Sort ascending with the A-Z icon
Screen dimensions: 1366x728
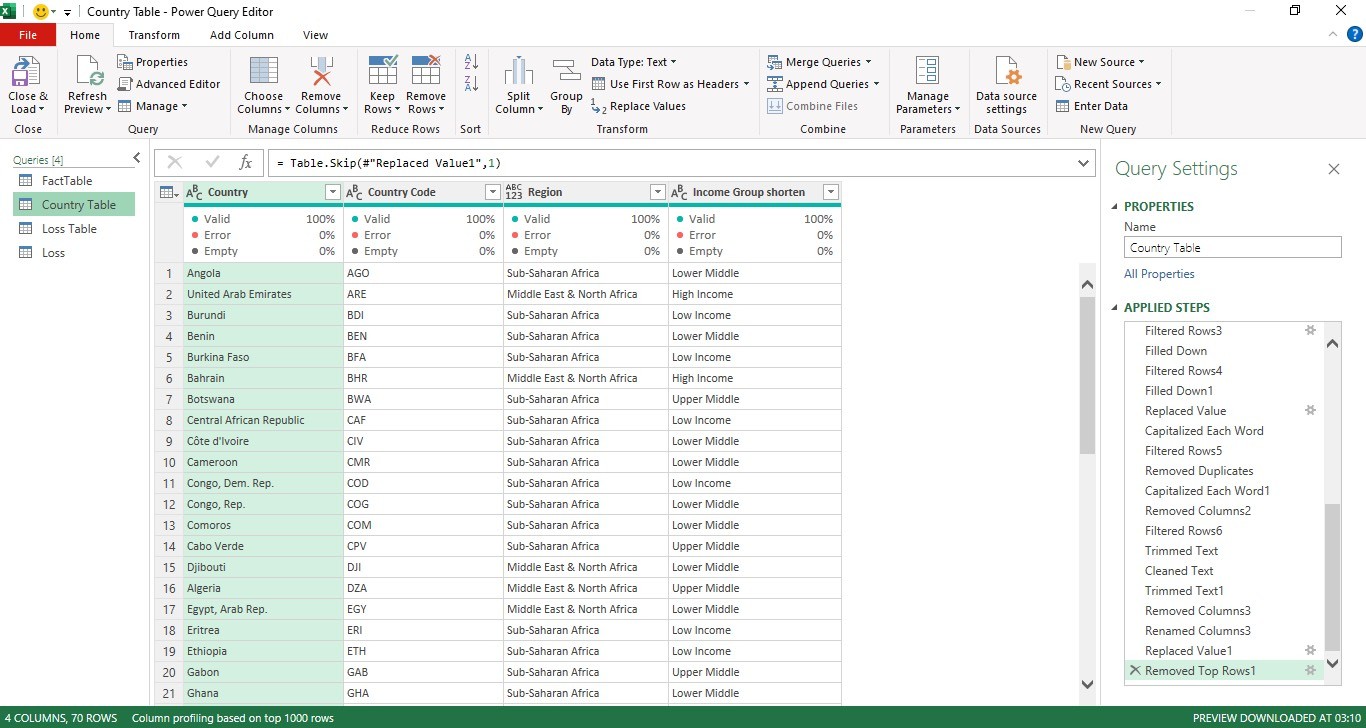coord(472,62)
